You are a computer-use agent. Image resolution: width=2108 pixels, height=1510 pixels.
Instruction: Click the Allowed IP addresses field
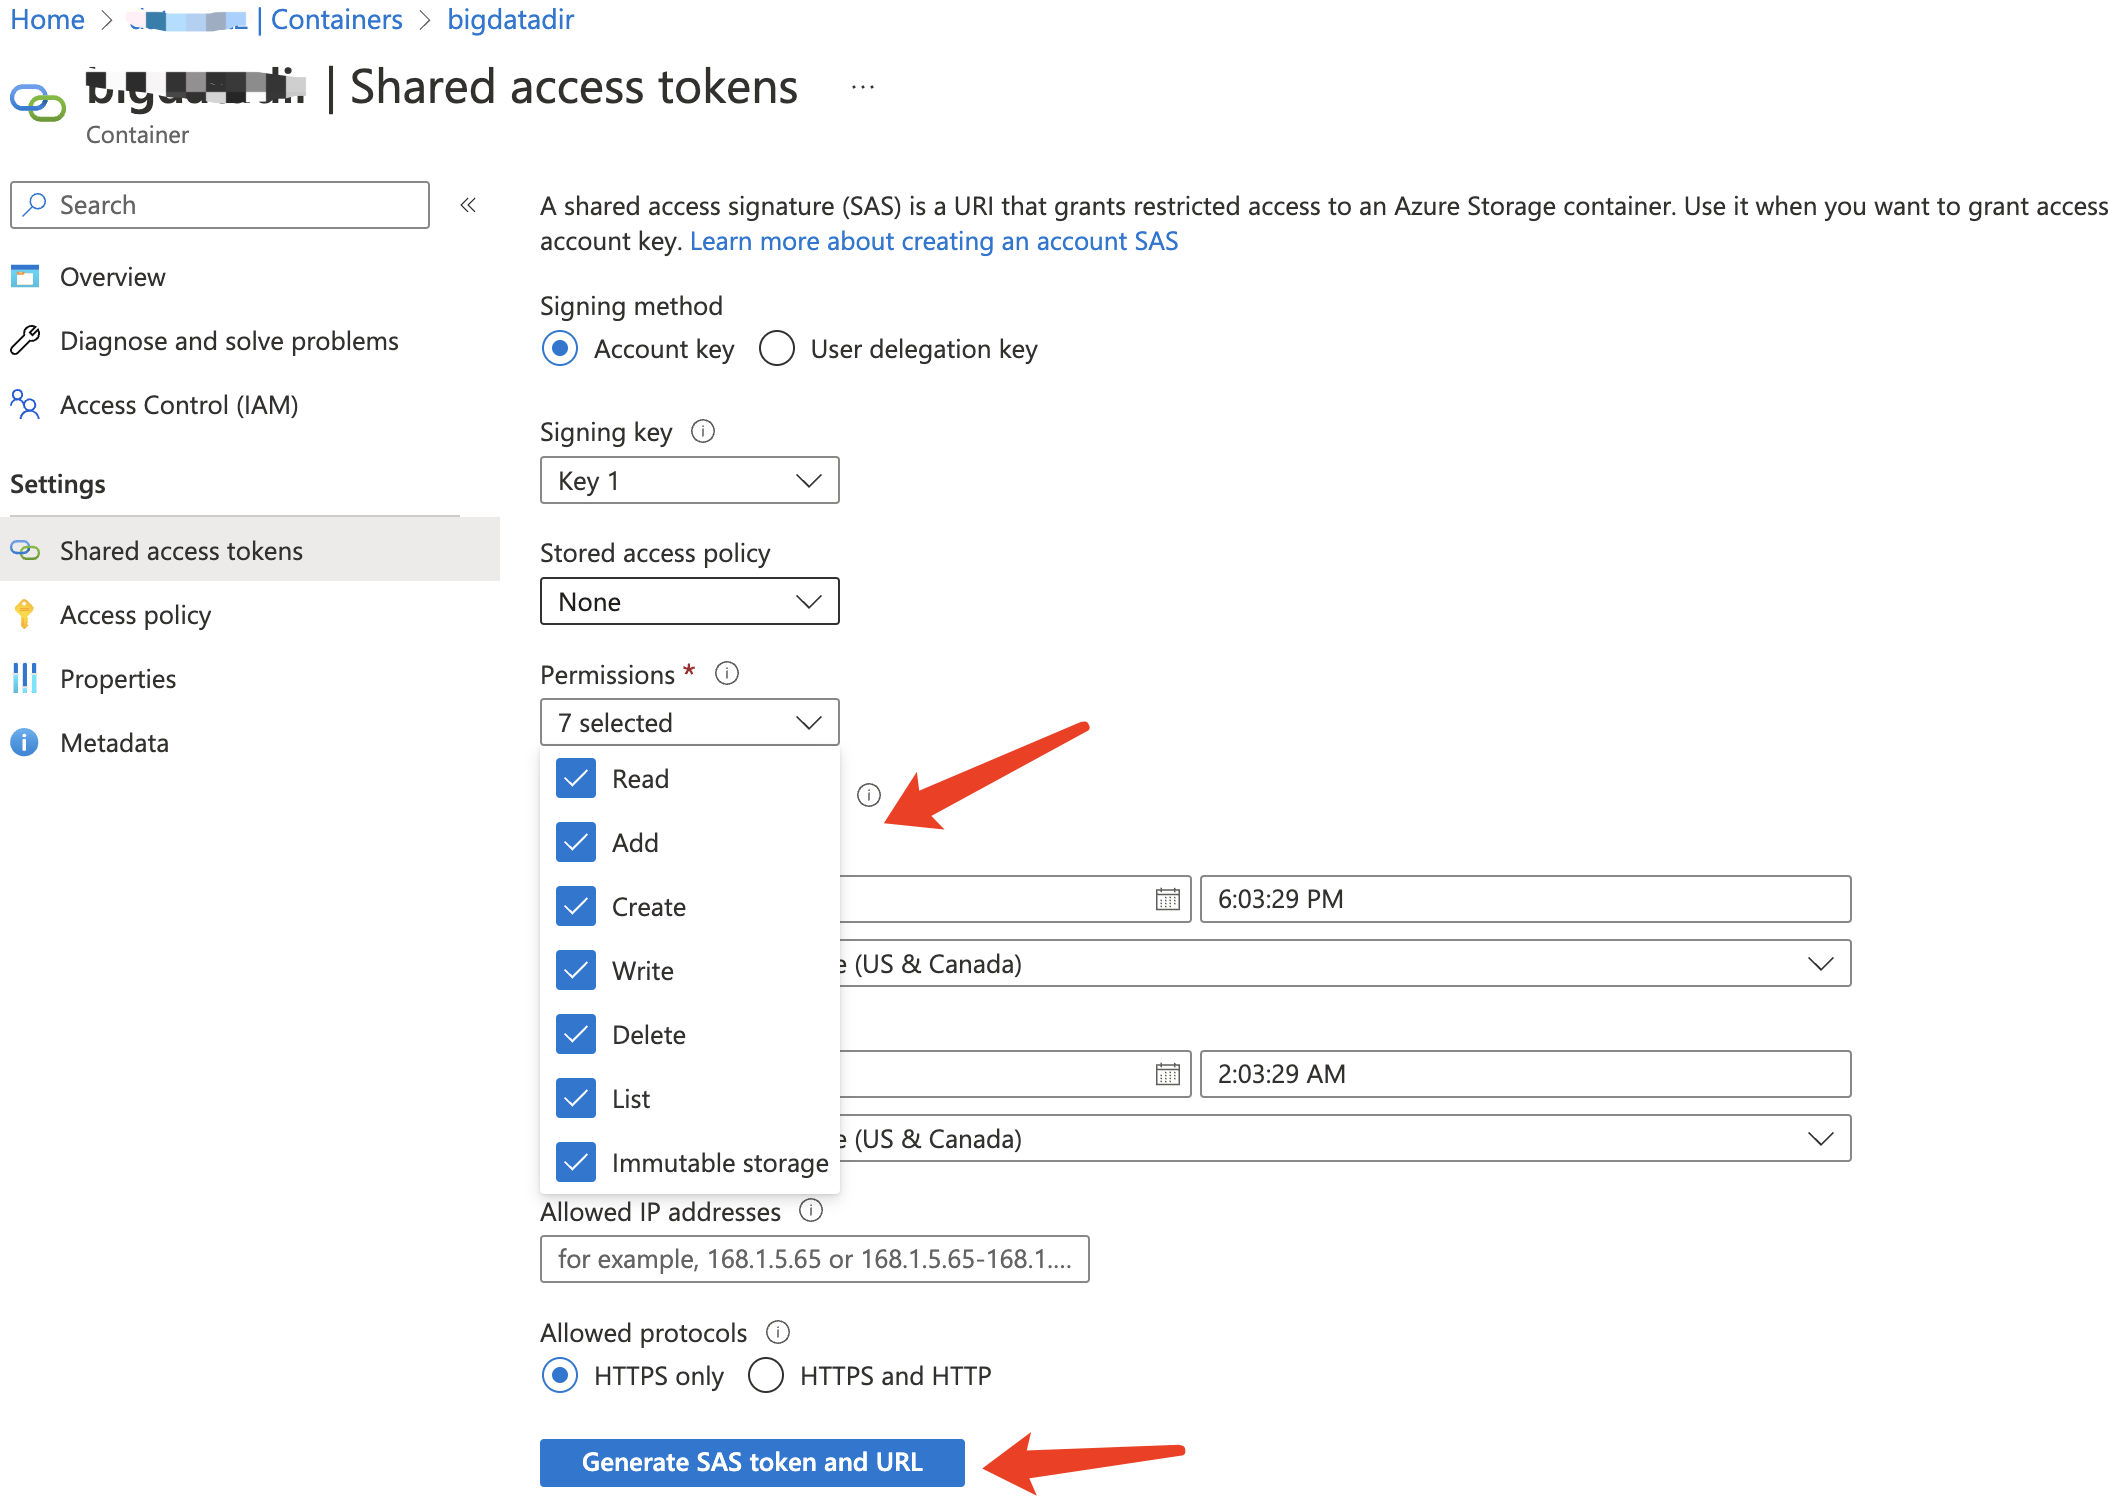coord(814,1259)
